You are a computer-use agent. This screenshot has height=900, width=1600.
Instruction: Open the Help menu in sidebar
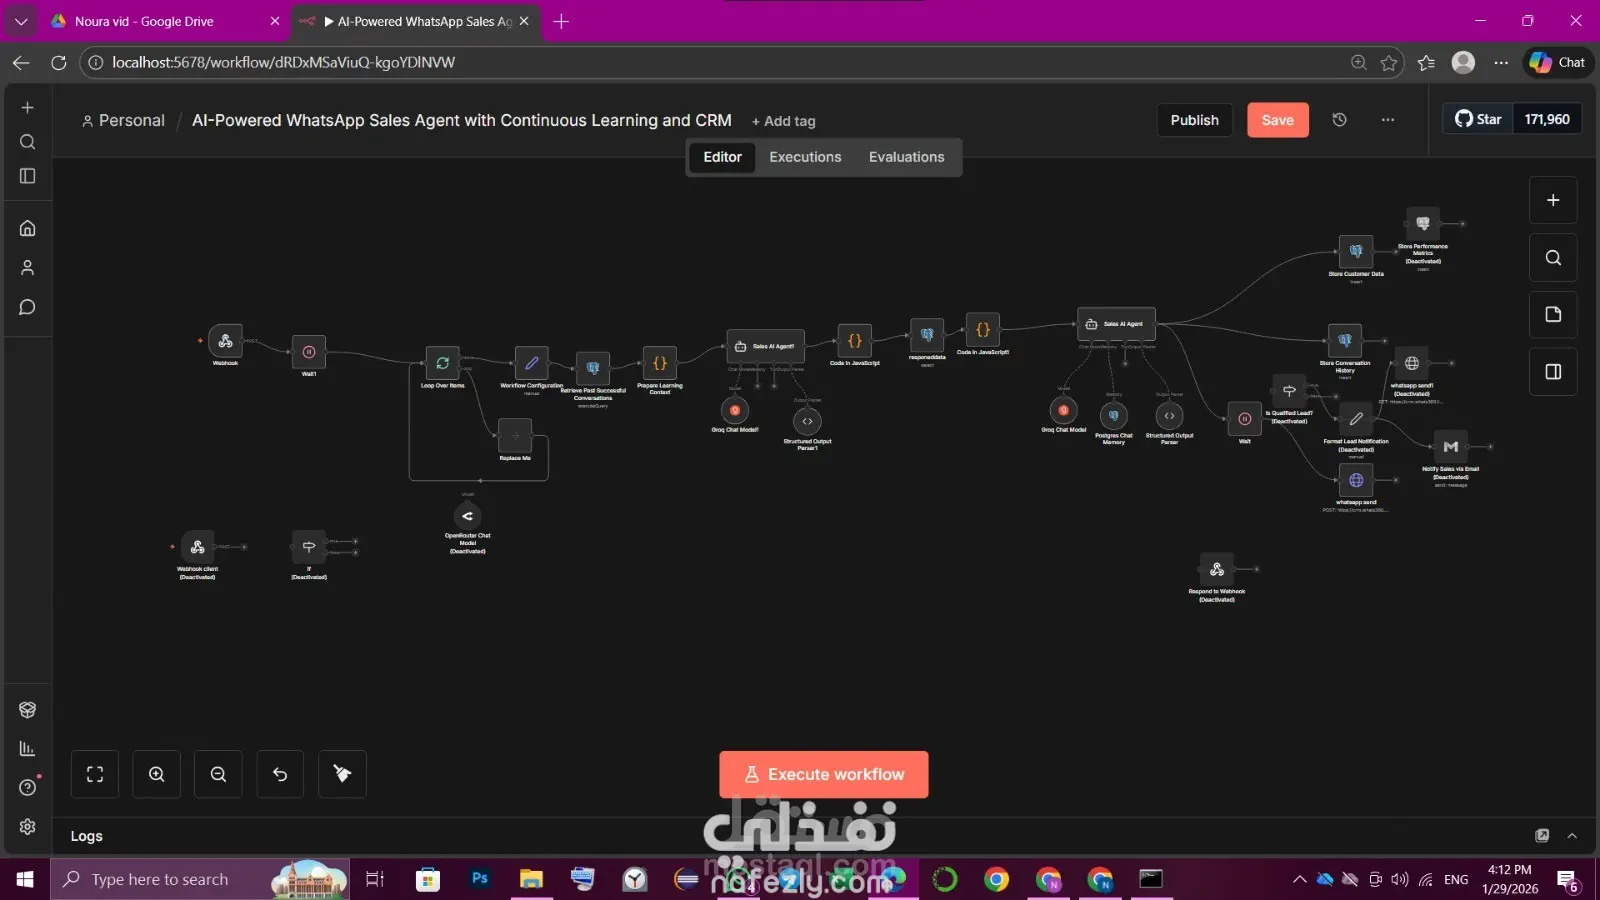coord(28,788)
